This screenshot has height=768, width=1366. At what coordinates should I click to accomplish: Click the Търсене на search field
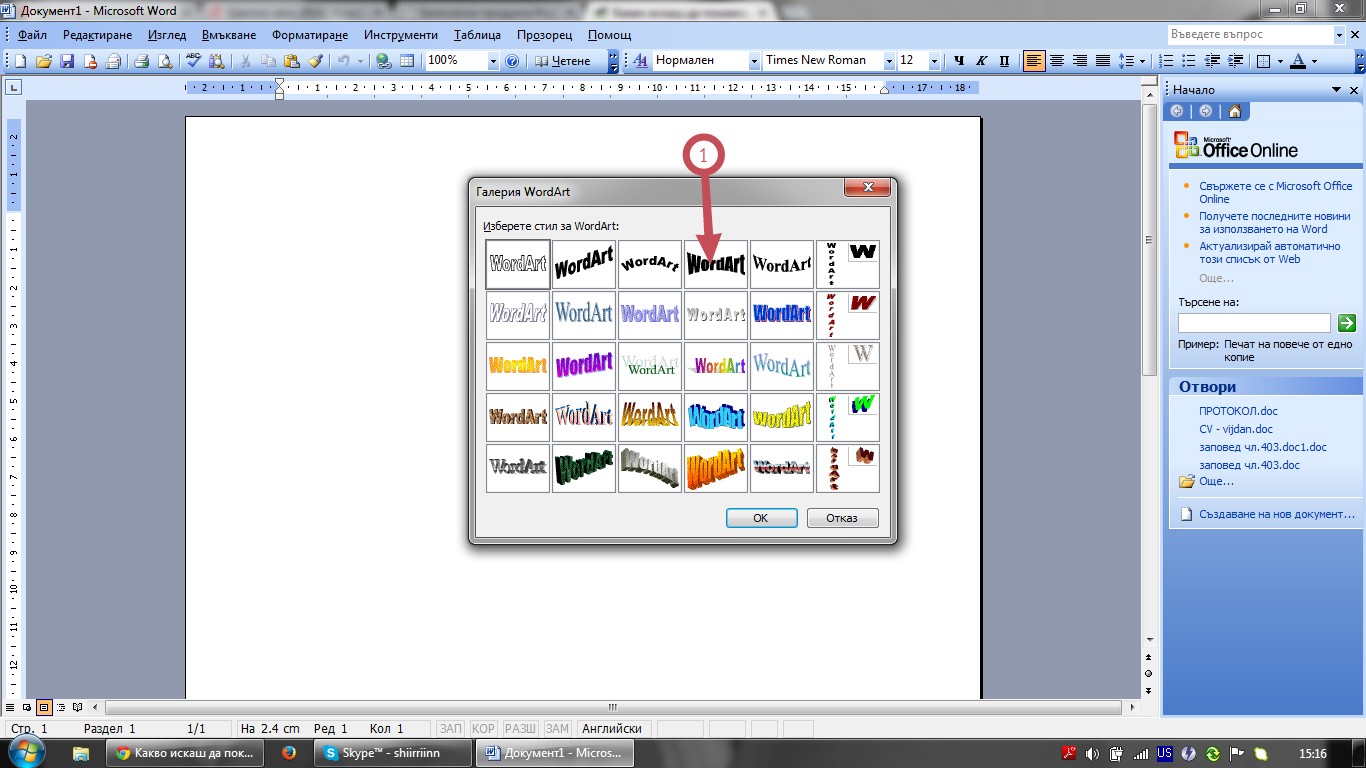tap(1254, 322)
